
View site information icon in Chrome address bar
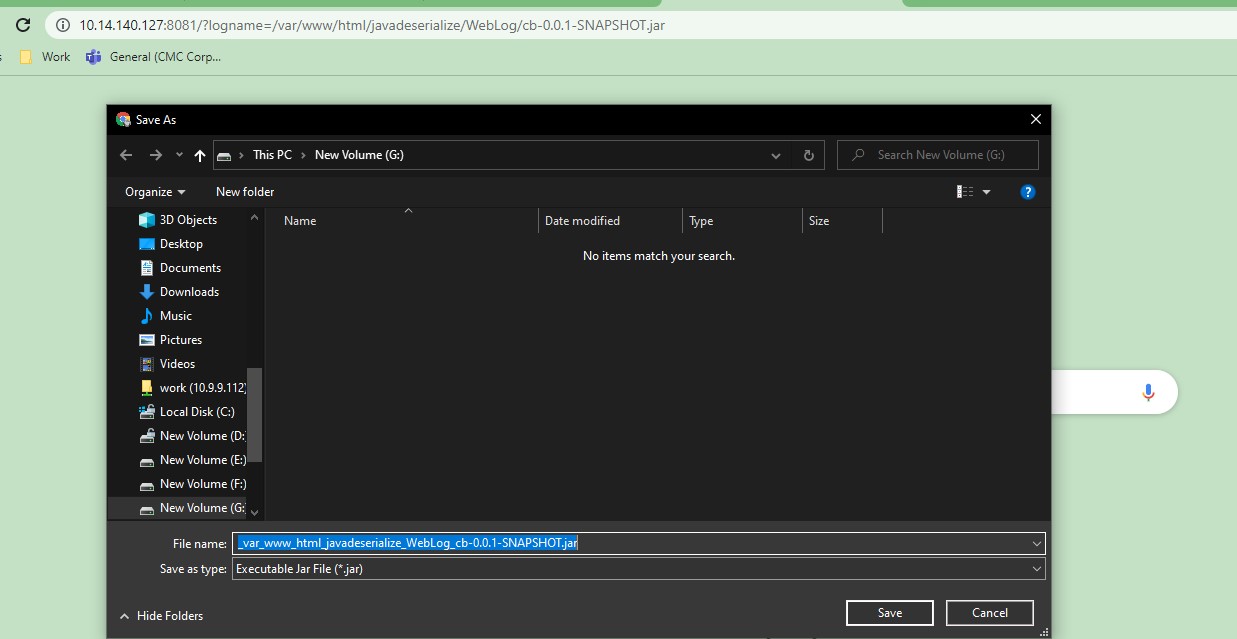click(62, 25)
